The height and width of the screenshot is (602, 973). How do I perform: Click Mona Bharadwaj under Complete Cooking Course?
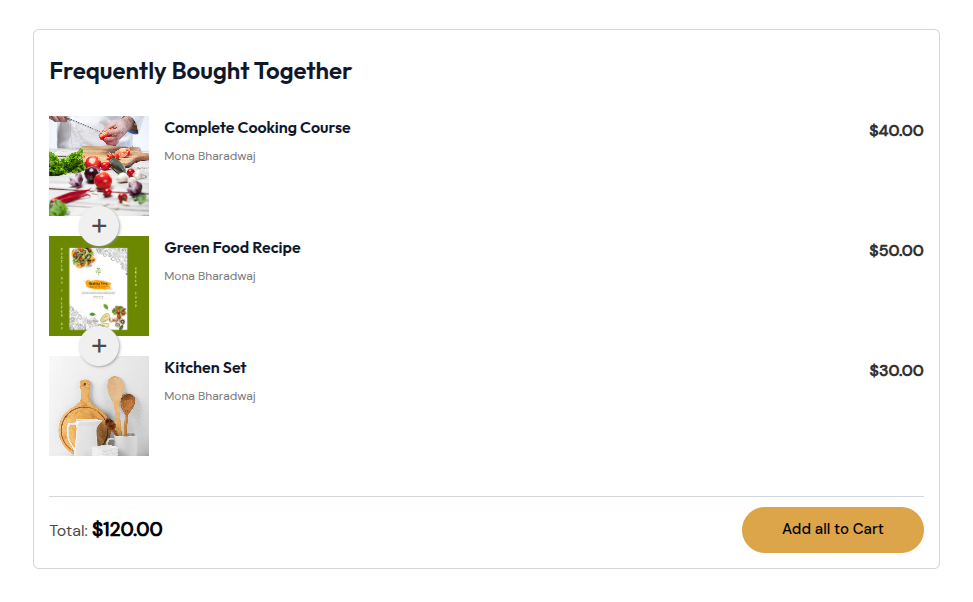click(210, 156)
